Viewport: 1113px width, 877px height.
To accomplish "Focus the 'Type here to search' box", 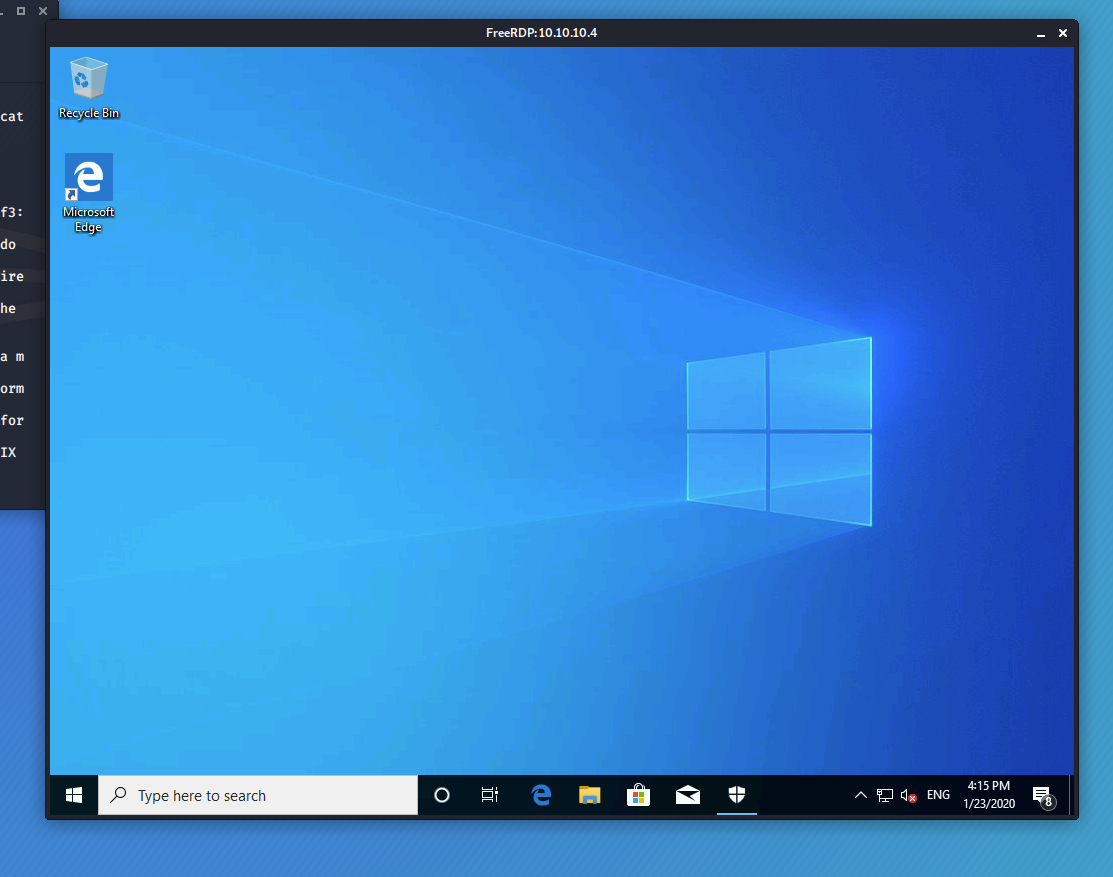I will point(258,795).
